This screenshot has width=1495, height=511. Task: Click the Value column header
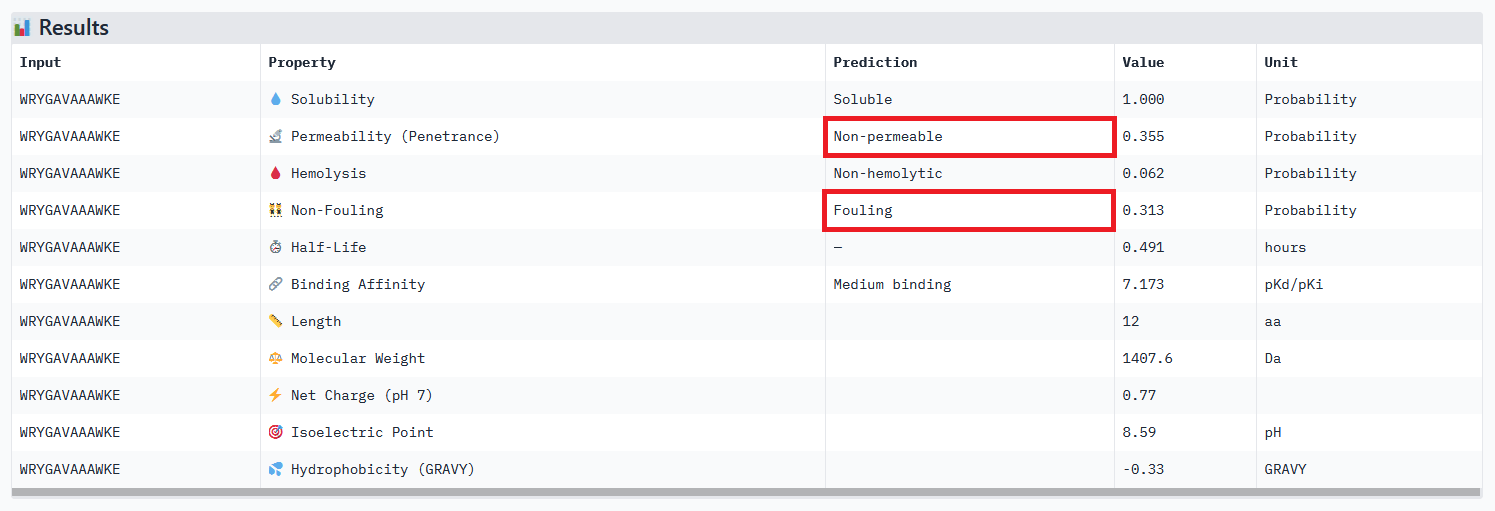pos(1143,62)
